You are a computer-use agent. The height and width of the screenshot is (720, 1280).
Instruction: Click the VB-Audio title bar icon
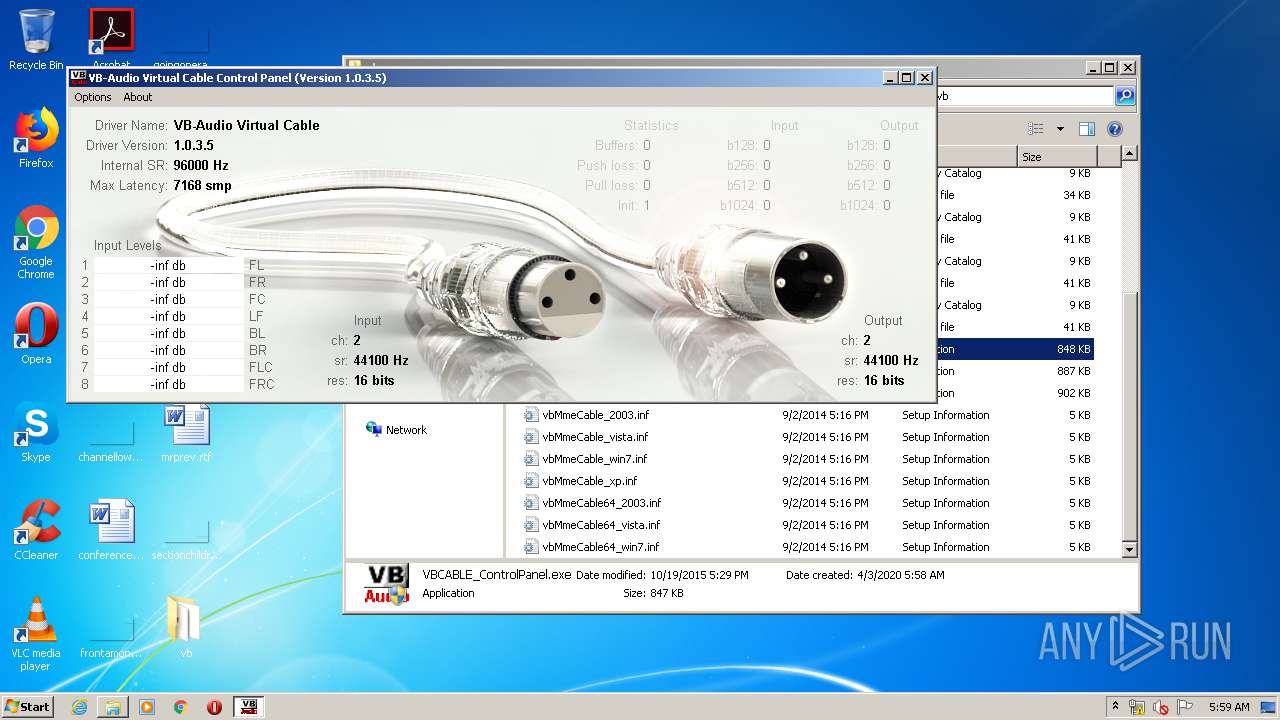pyautogui.click(x=78, y=78)
